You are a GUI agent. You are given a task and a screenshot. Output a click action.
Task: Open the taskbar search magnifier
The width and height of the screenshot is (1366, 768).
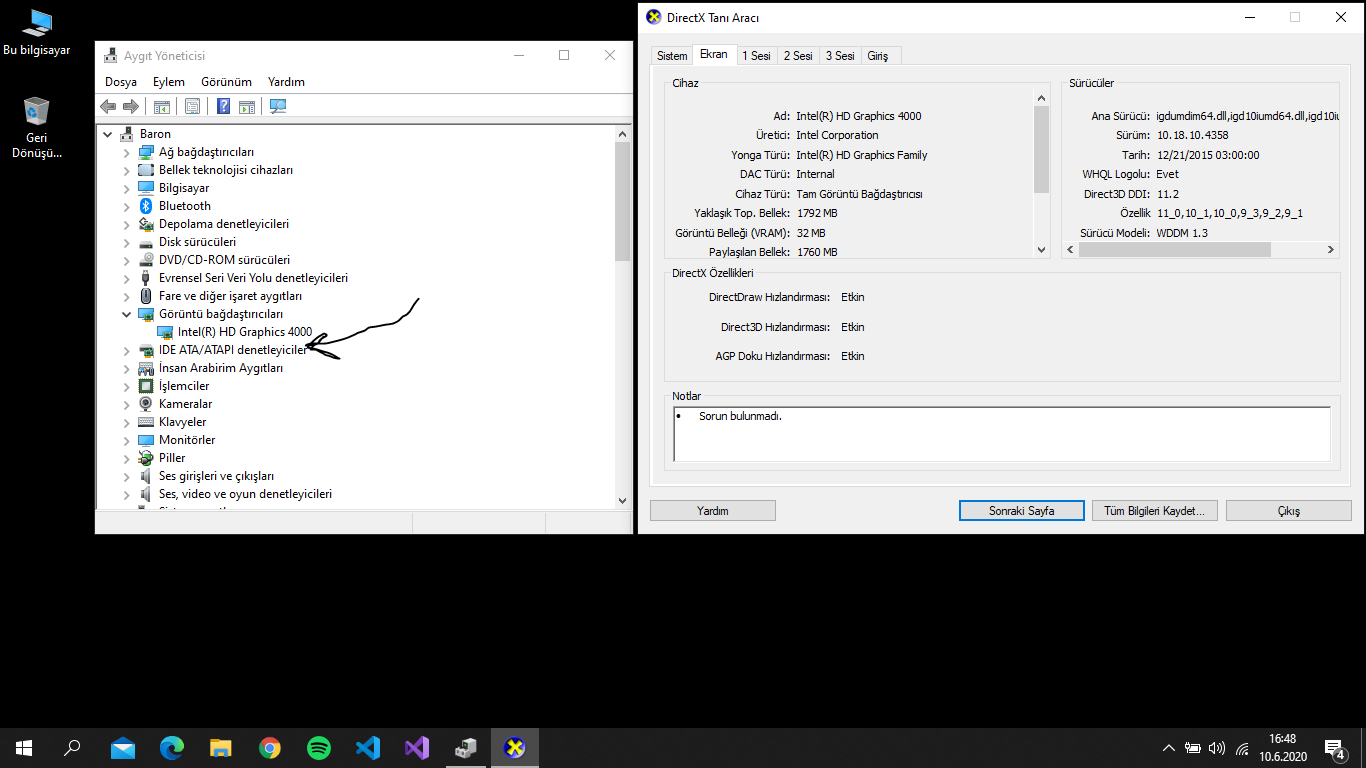click(72, 747)
